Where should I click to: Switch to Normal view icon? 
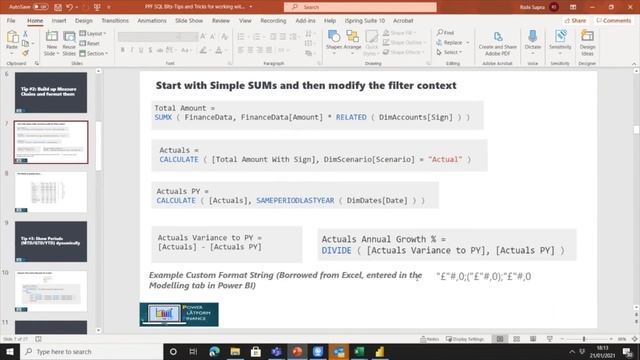point(500,339)
